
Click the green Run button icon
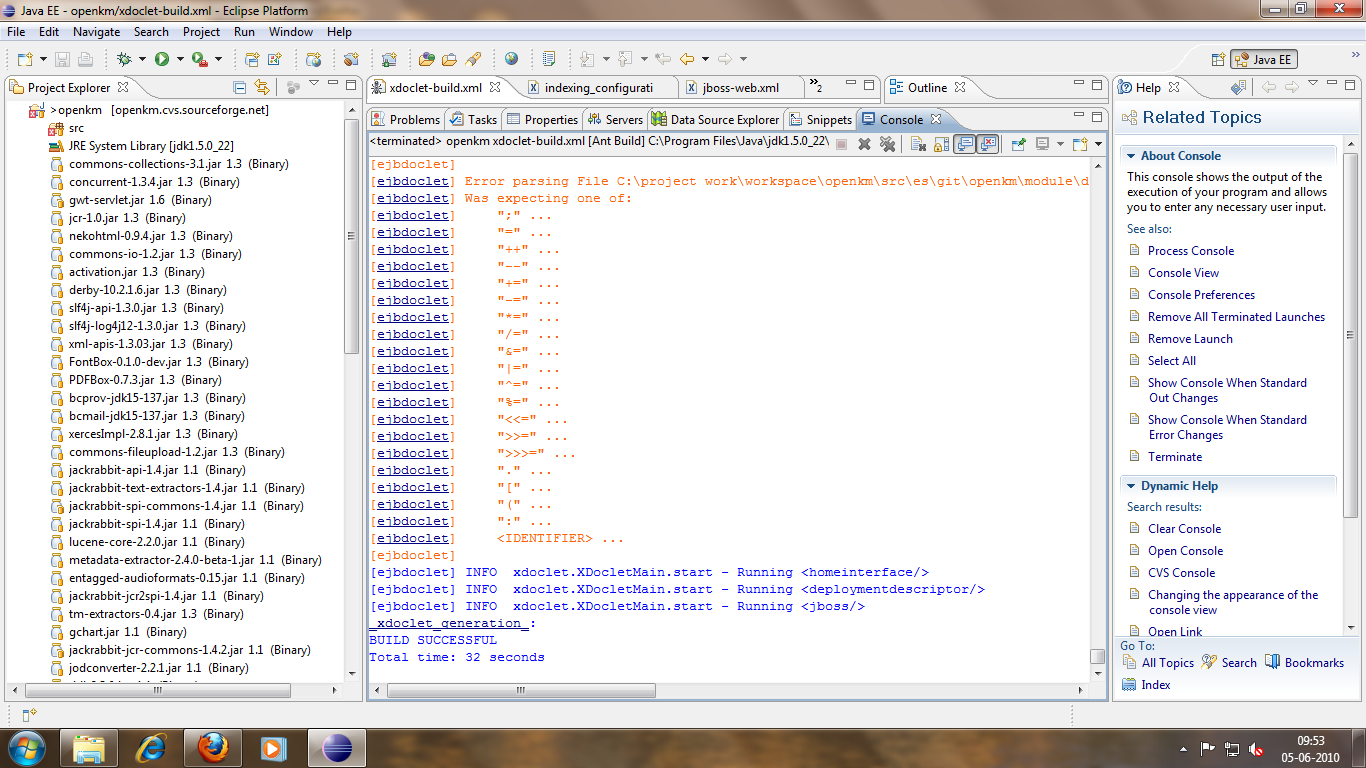click(162, 59)
